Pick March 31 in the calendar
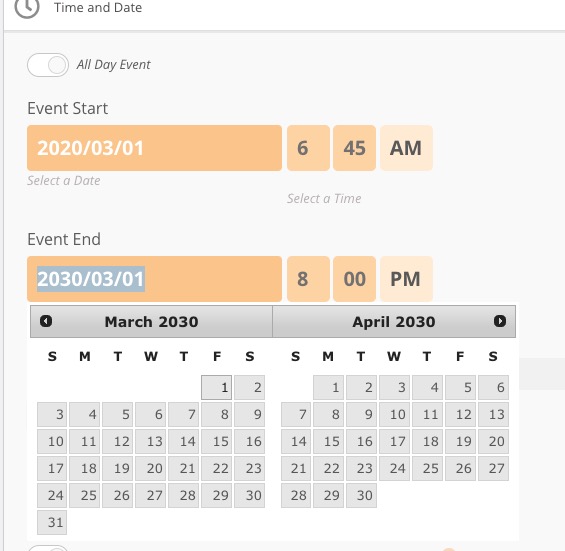565x551 pixels. coord(52,522)
